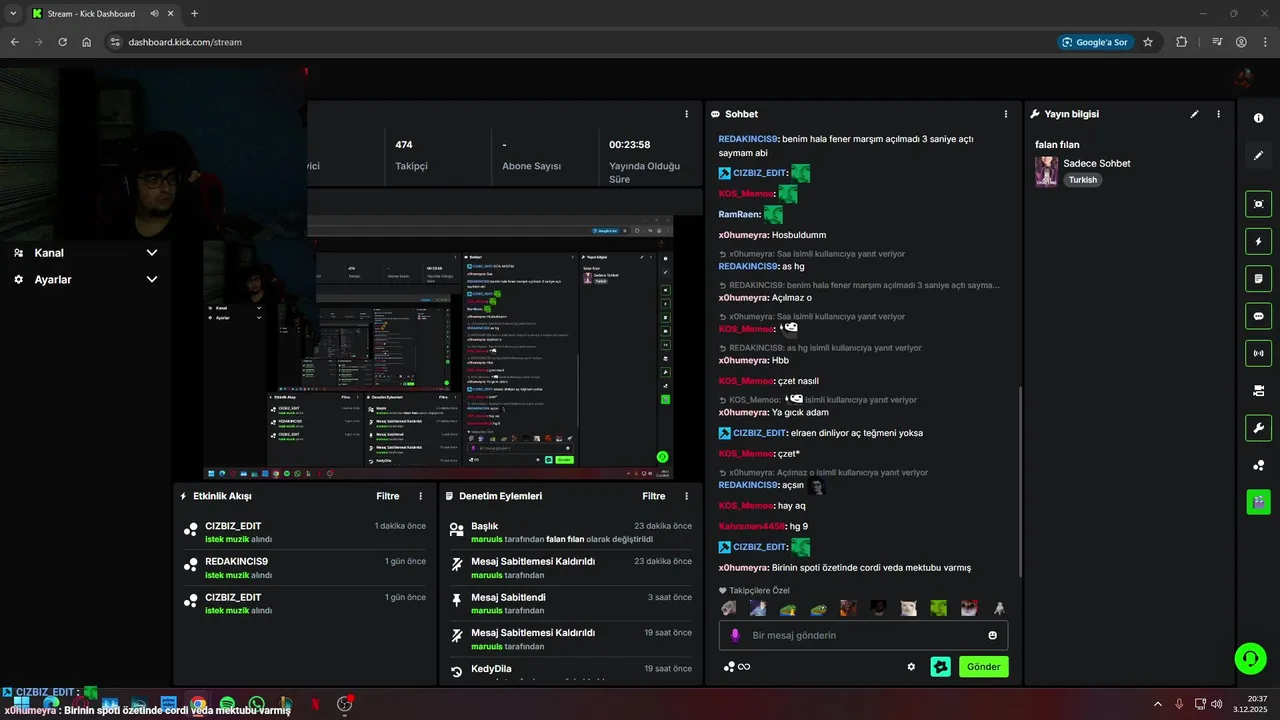Toggle the broadcast signal panel icon
The height and width of the screenshot is (720, 1280).
pyautogui.click(x=1258, y=353)
